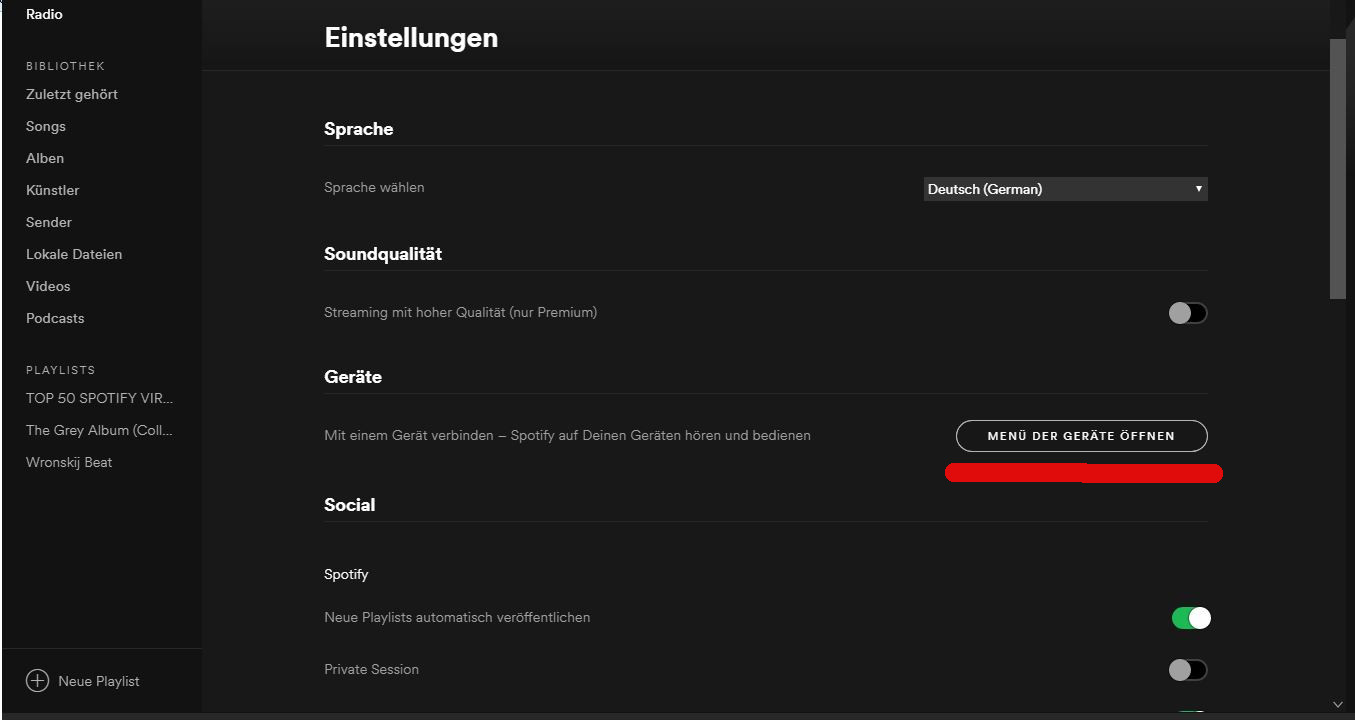Screen dimensions: 1355x720
Task: Open Lokale Dateien
Action: tap(74, 254)
